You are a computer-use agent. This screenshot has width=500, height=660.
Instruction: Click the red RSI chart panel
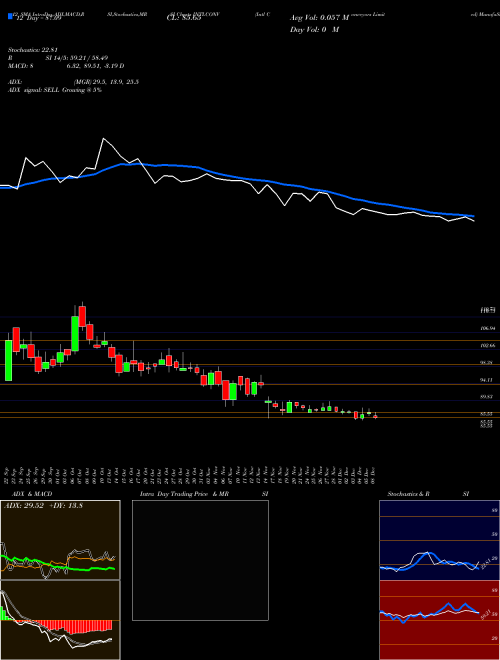tap(439, 620)
